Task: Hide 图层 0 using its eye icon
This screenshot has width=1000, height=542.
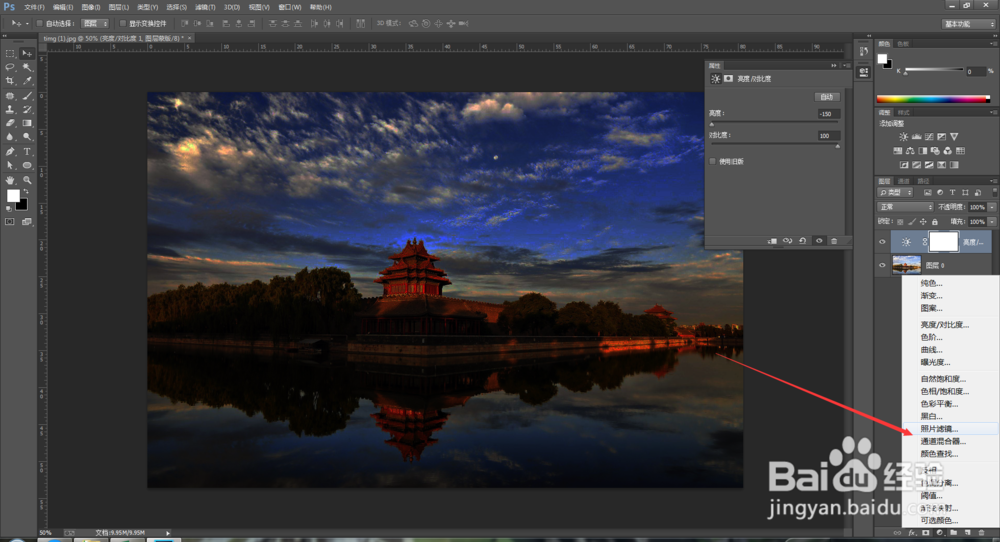Action: tap(883, 265)
